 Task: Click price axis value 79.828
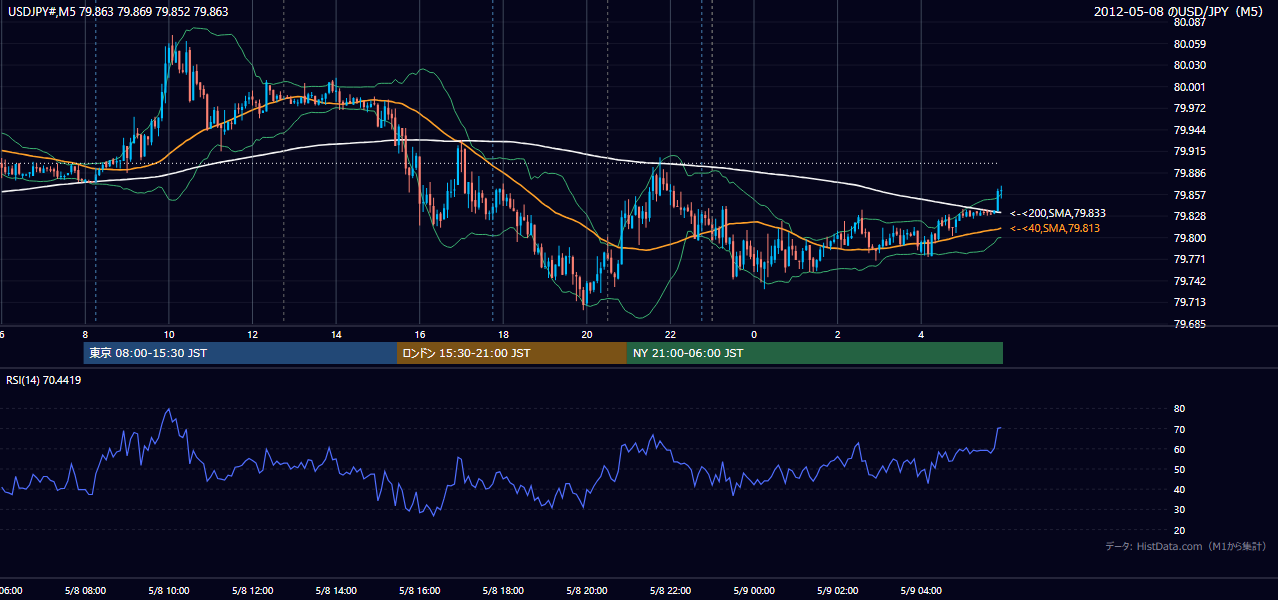[x=1190, y=216]
